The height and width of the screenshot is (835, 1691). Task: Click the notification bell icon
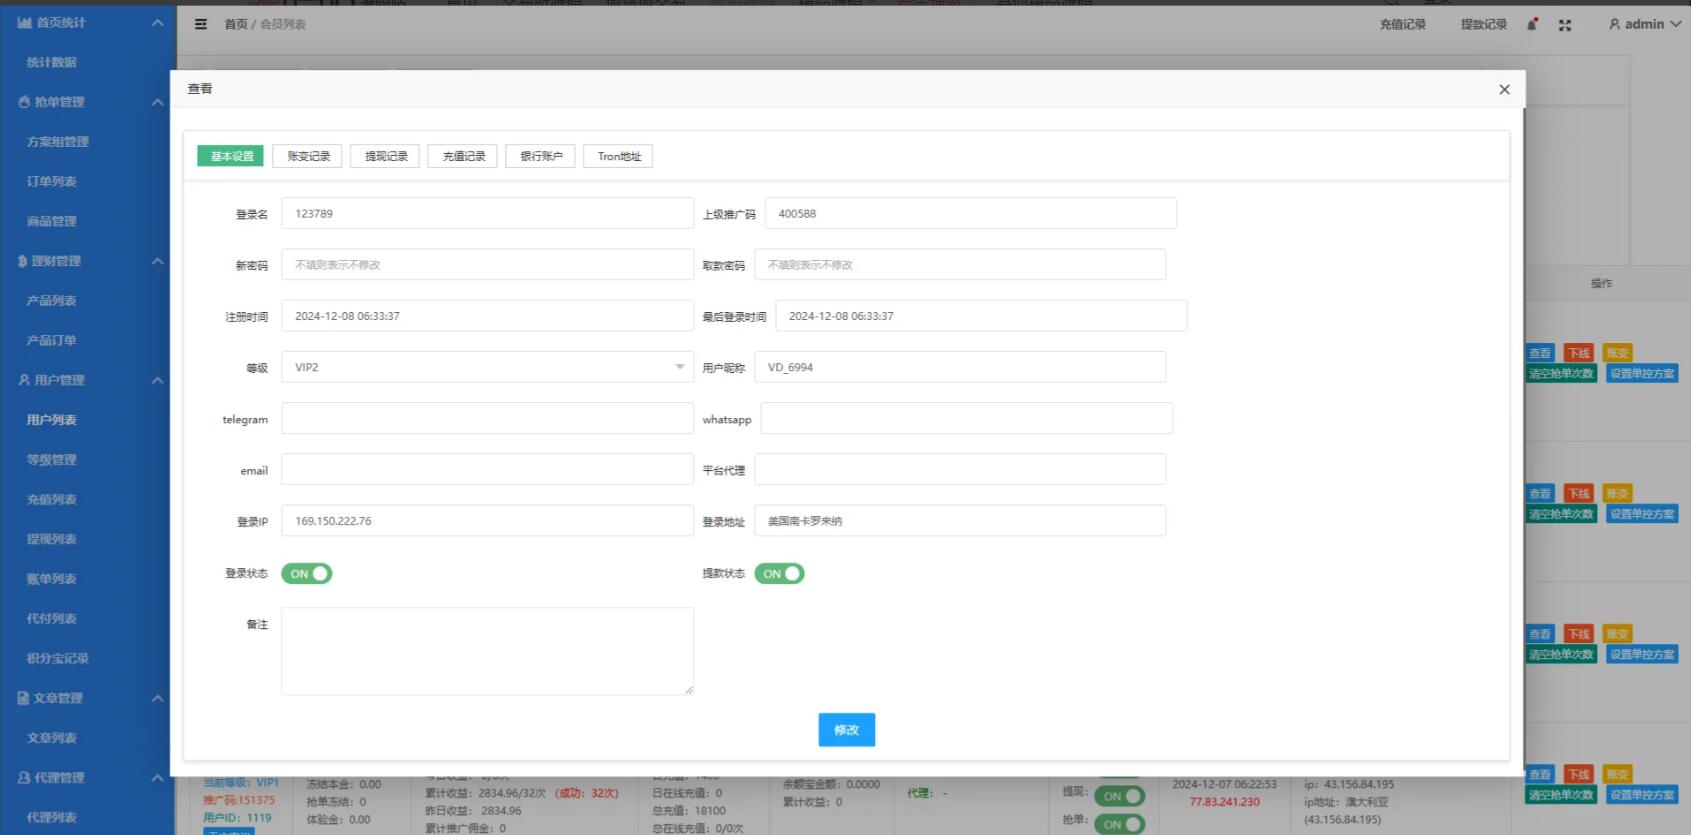1531,24
